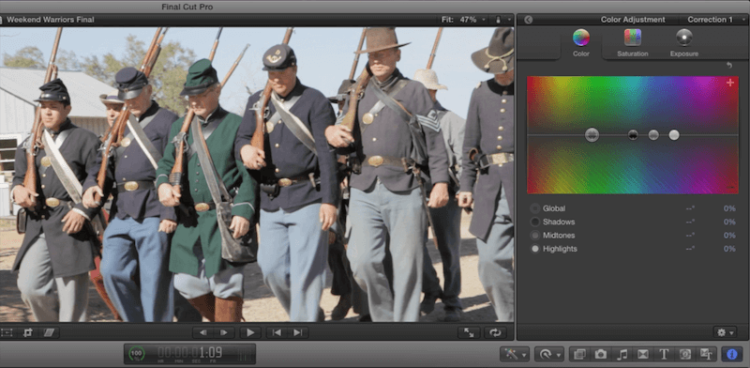Enable the Crop tool in the viewer
The image size is (750, 368).
point(28,333)
